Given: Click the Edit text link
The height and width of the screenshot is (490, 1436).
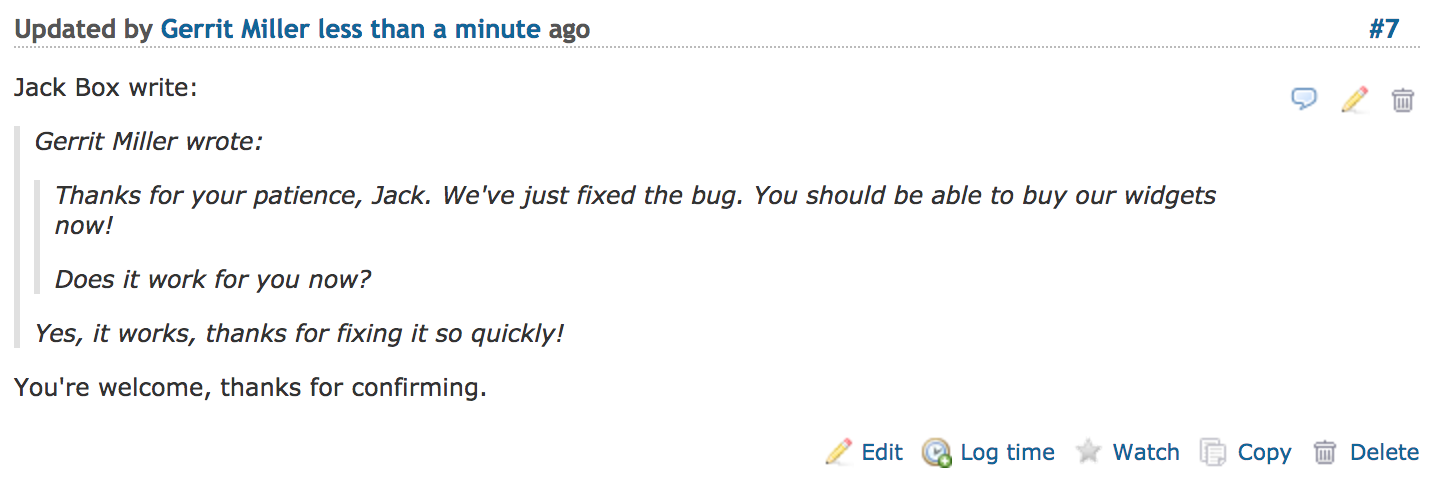Looking at the screenshot, I should click(882, 453).
